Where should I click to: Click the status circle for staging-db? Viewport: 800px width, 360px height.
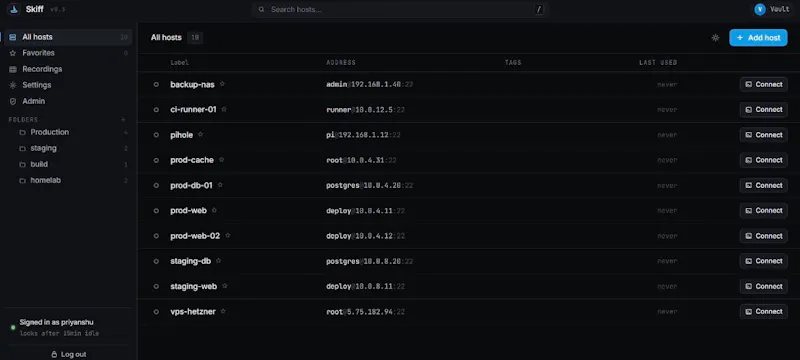tap(156, 261)
